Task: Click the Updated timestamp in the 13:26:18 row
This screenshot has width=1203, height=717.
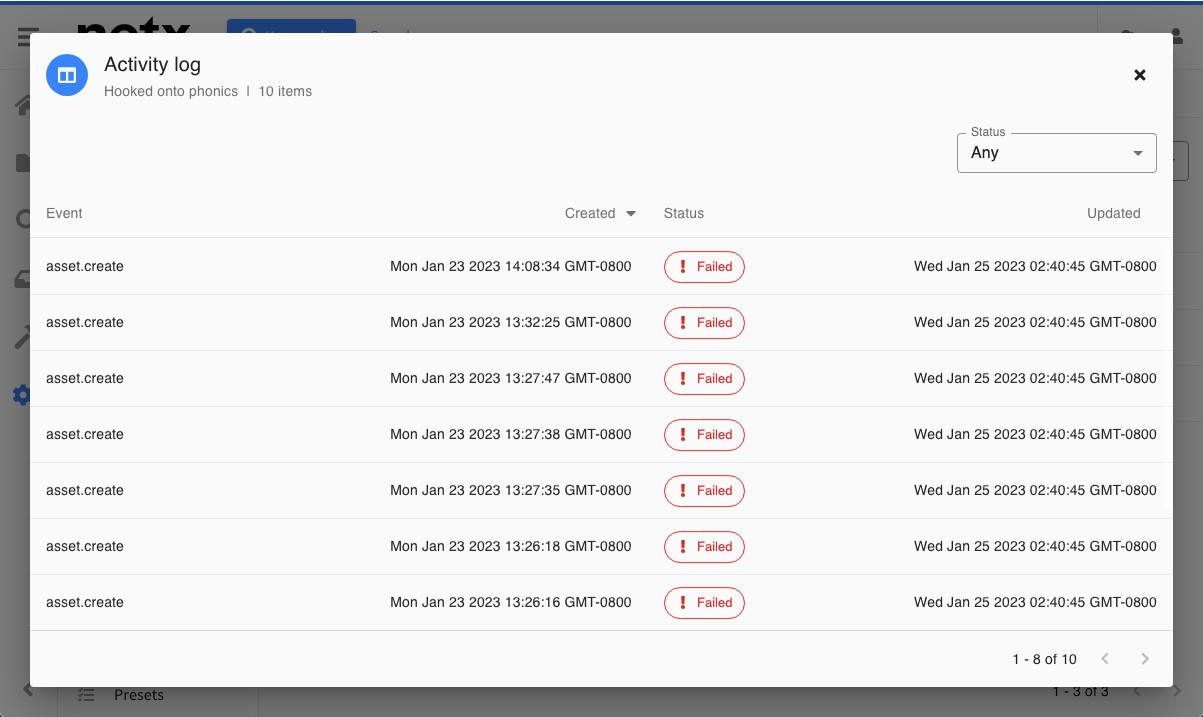Action: tap(1035, 547)
